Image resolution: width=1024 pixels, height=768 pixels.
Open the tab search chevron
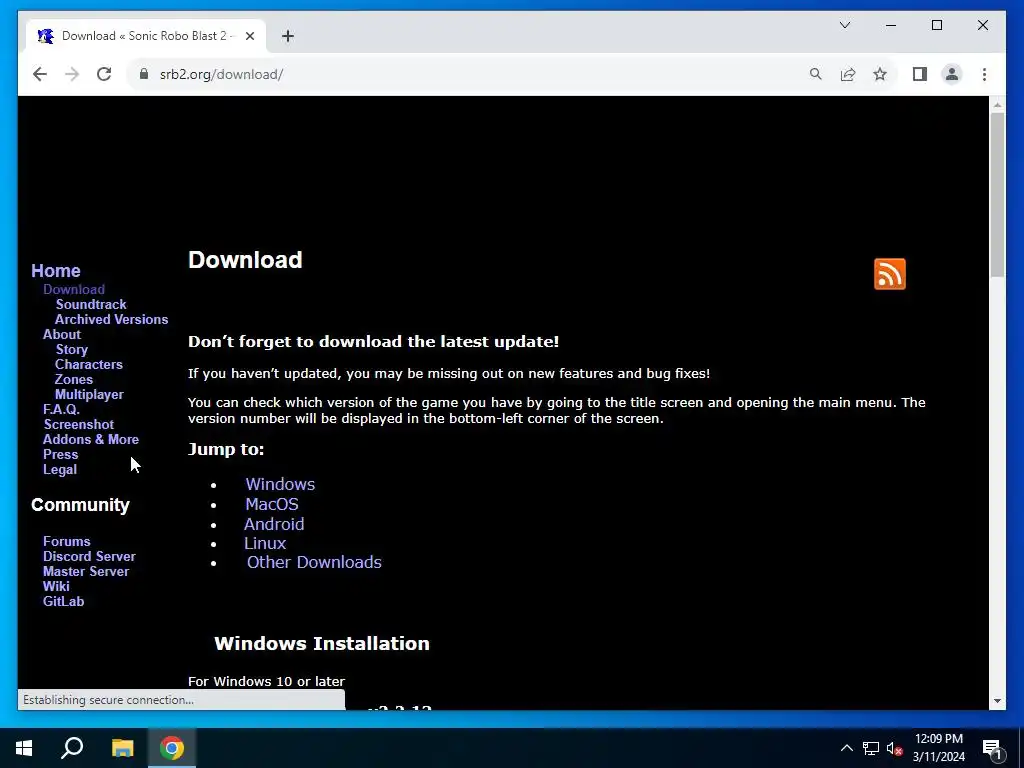tap(844, 25)
